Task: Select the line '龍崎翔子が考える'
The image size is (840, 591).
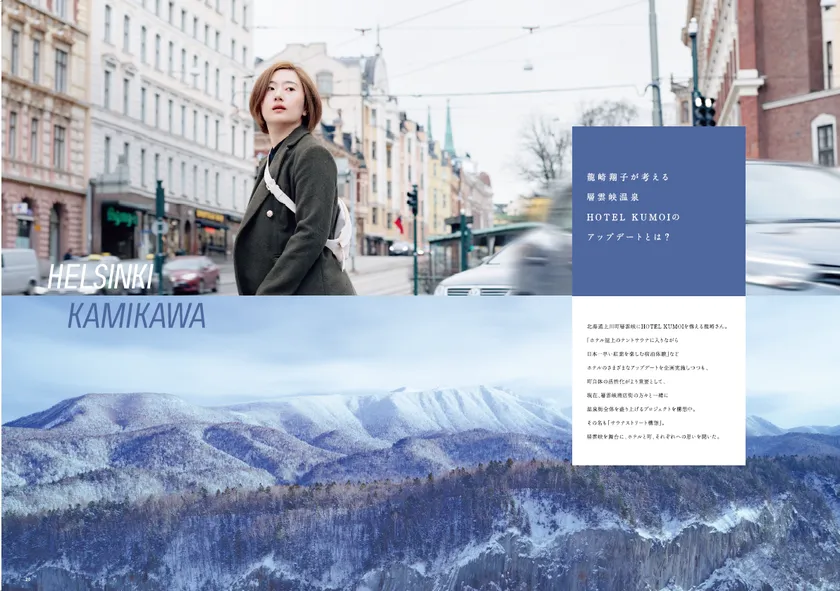Action: (628, 177)
